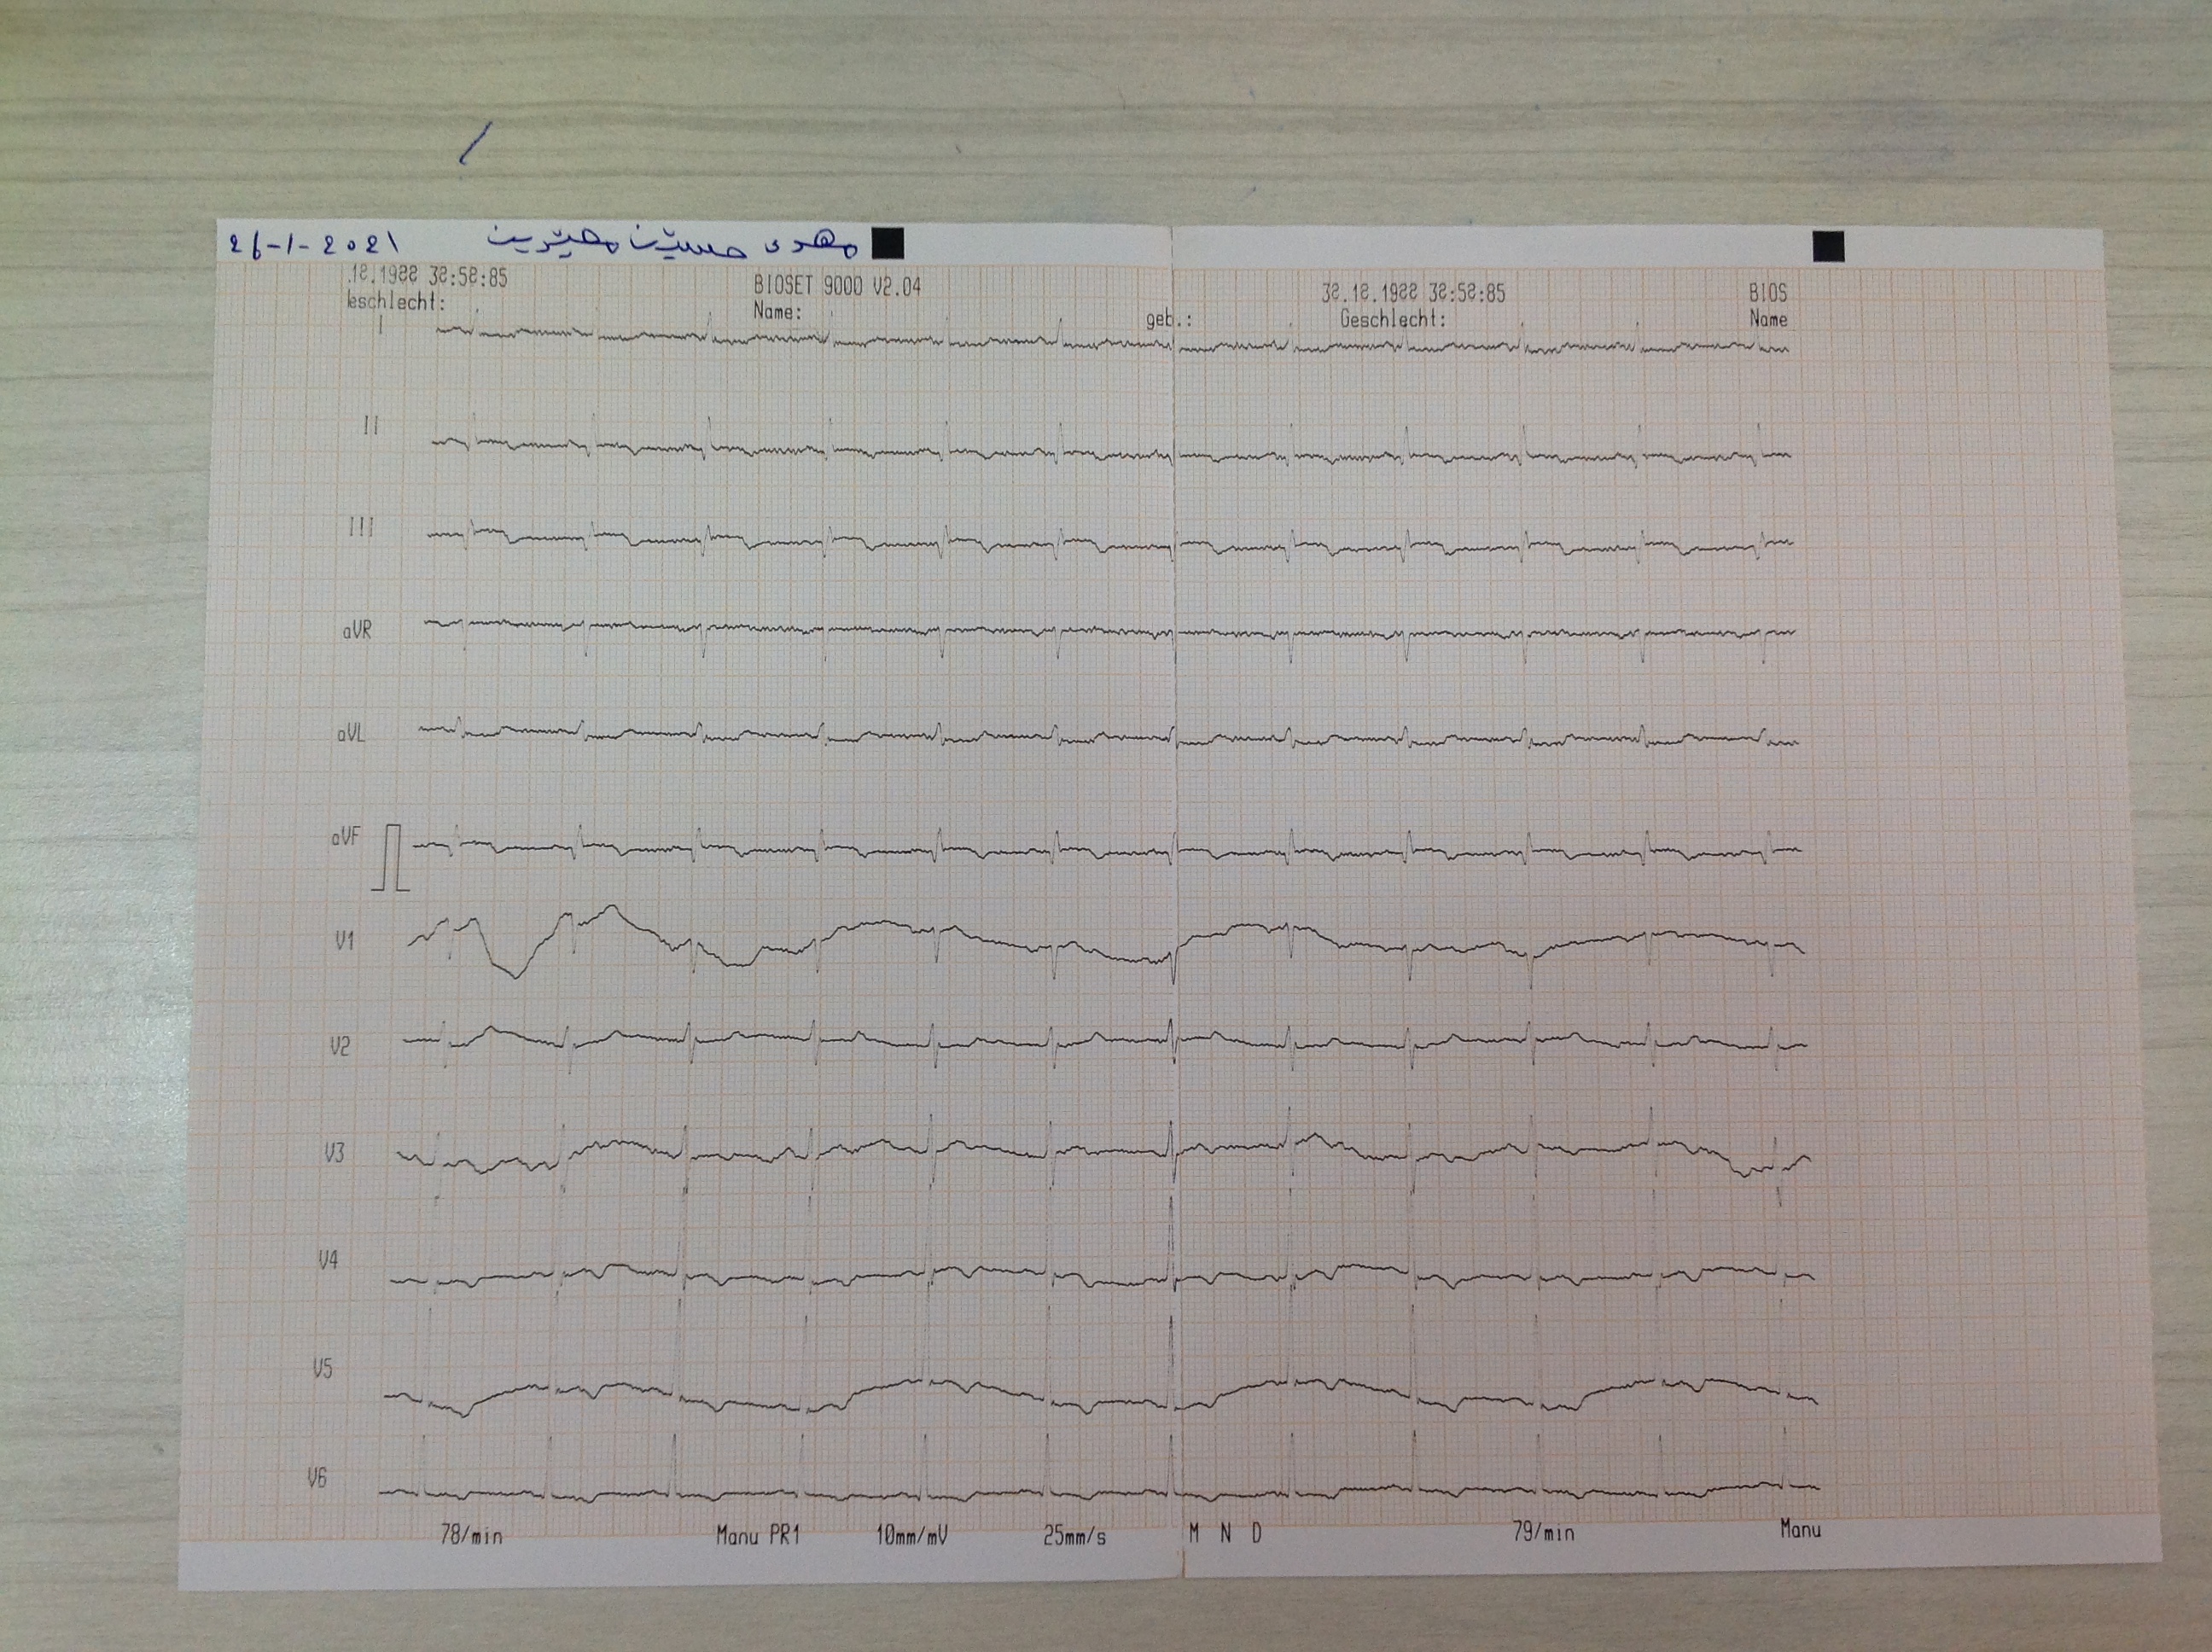Screen dimensions: 2212x1652
Task: Select the aVL lead label
Action: pyautogui.click(x=350, y=734)
